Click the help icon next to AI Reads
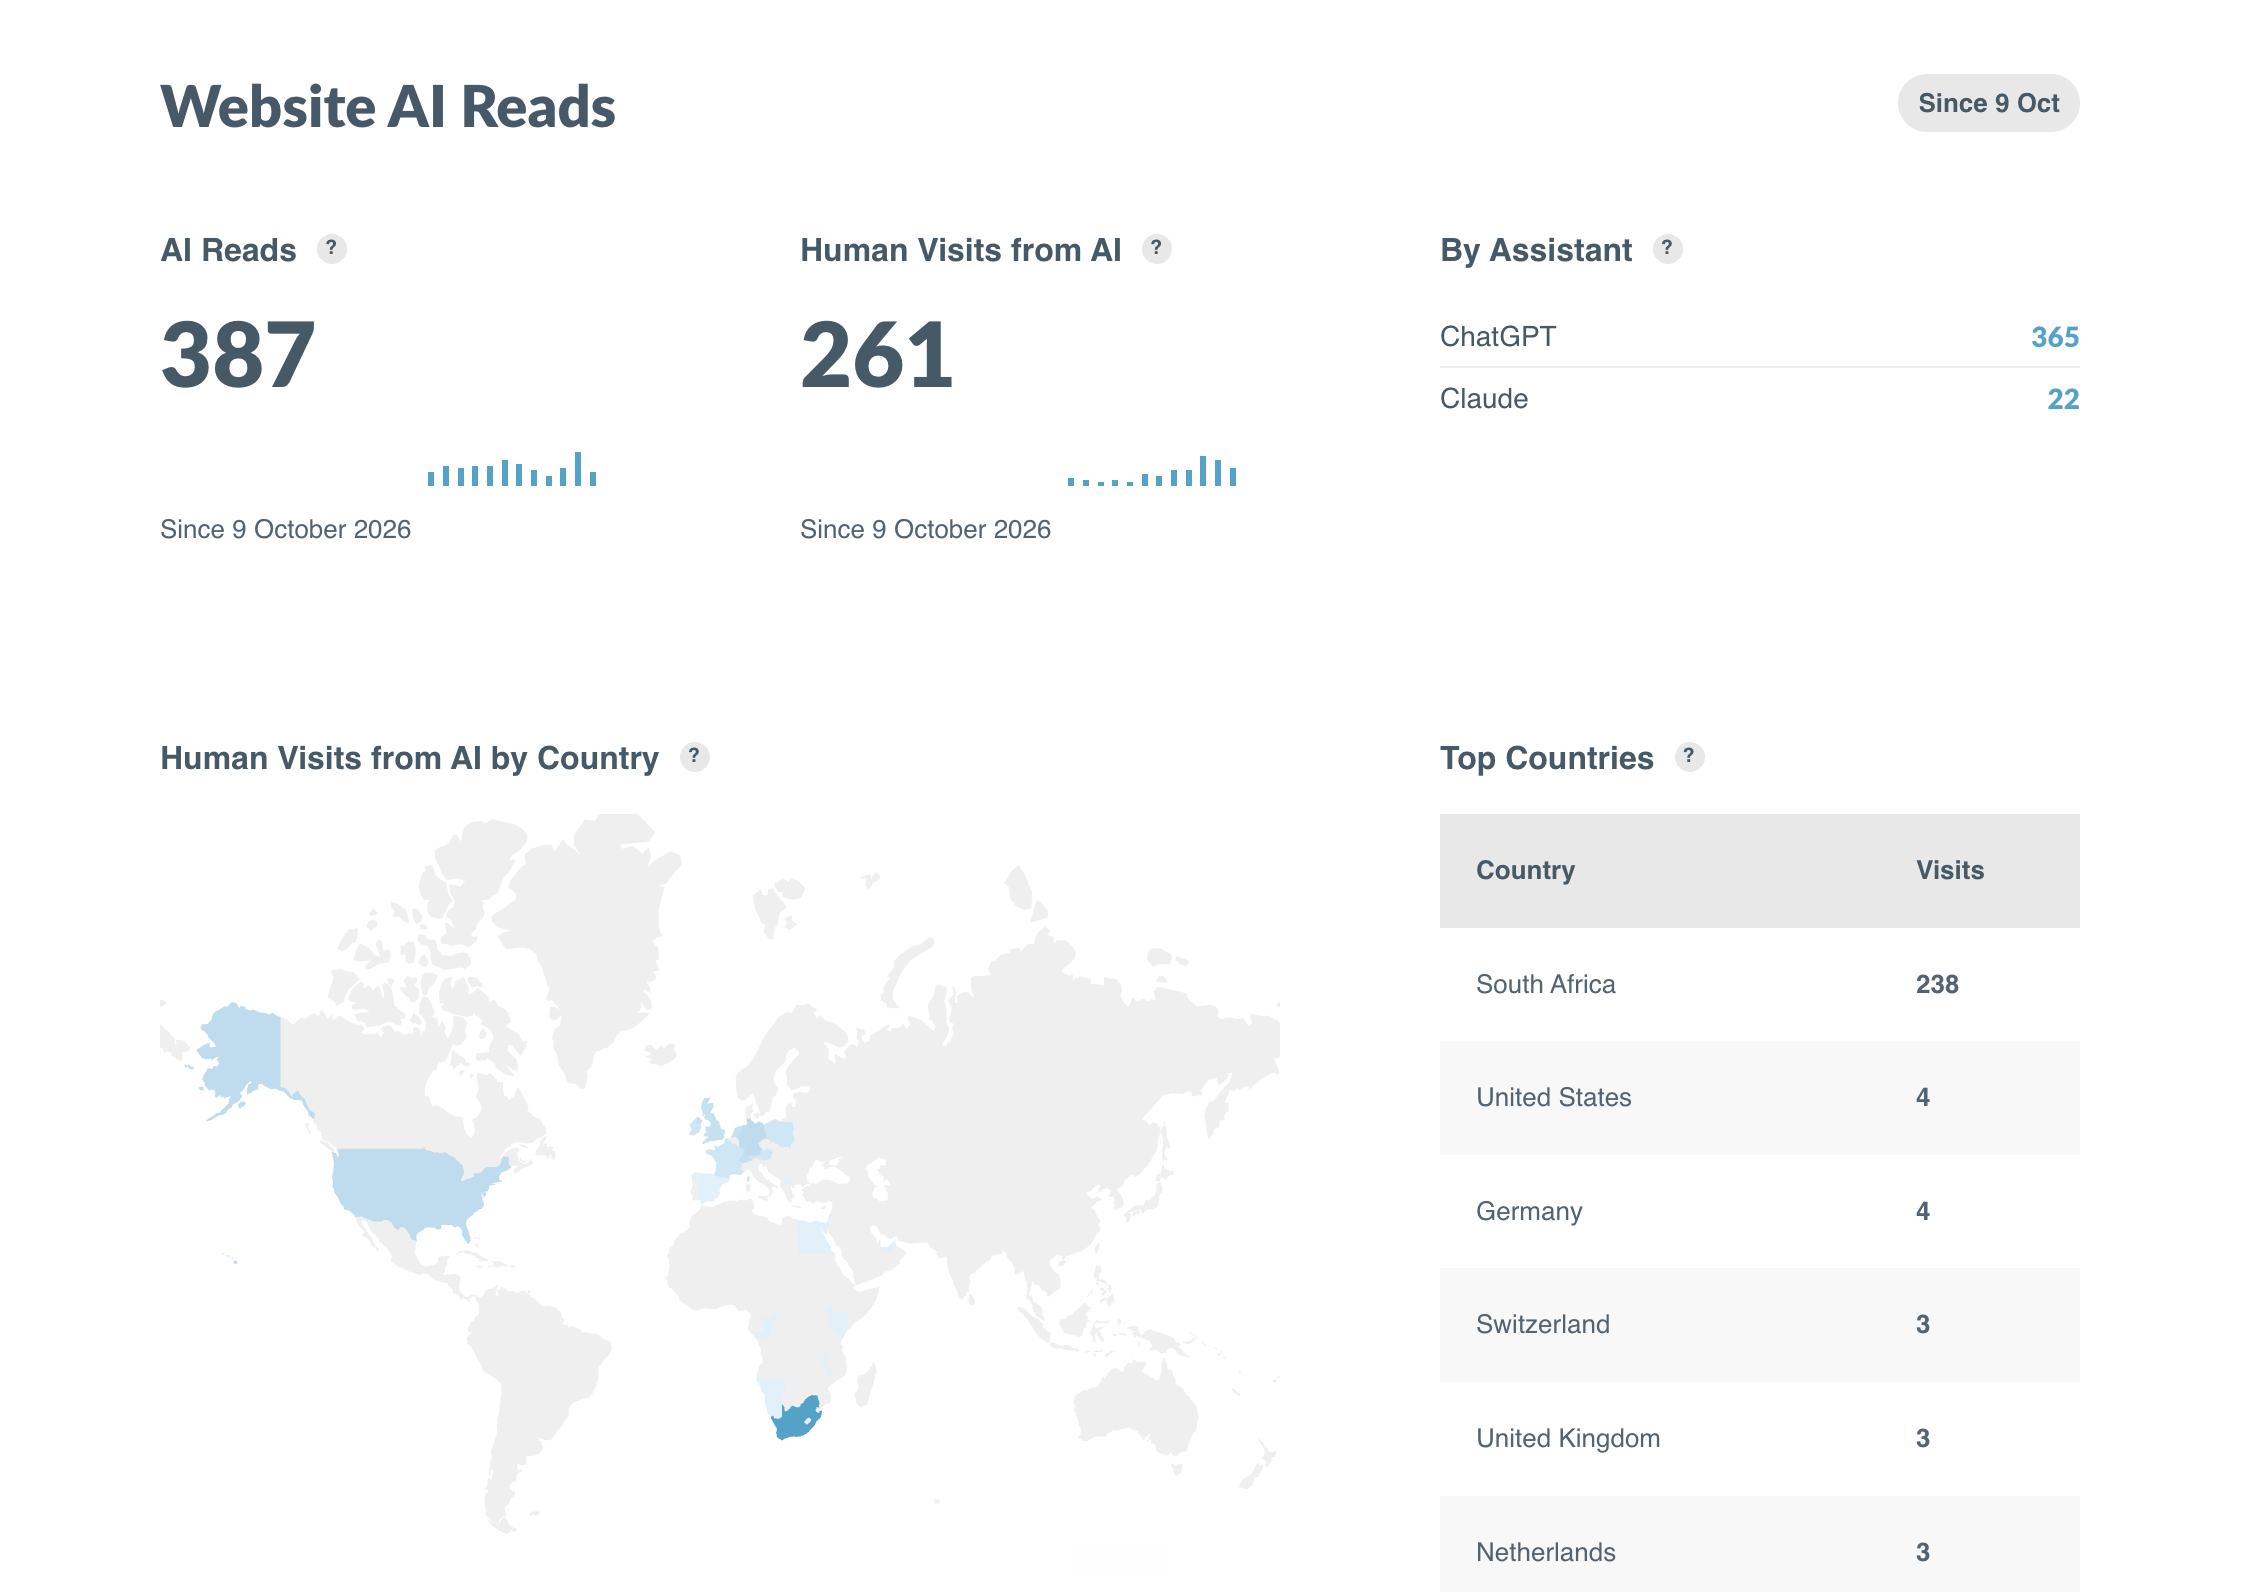This screenshot has height=1592, width=2262. pyautogui.click(x=332, y=249)
